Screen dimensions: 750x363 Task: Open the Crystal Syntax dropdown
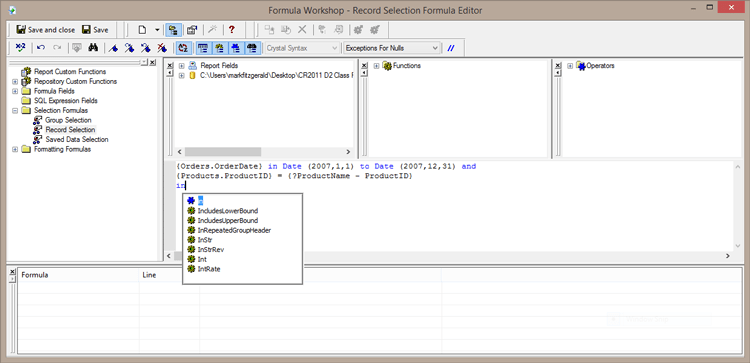301,48
